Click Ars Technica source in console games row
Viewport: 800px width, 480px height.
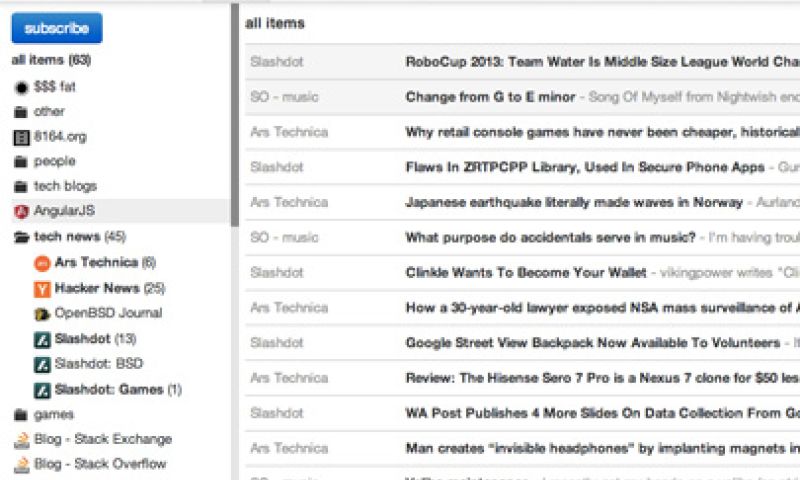(289, 132)
